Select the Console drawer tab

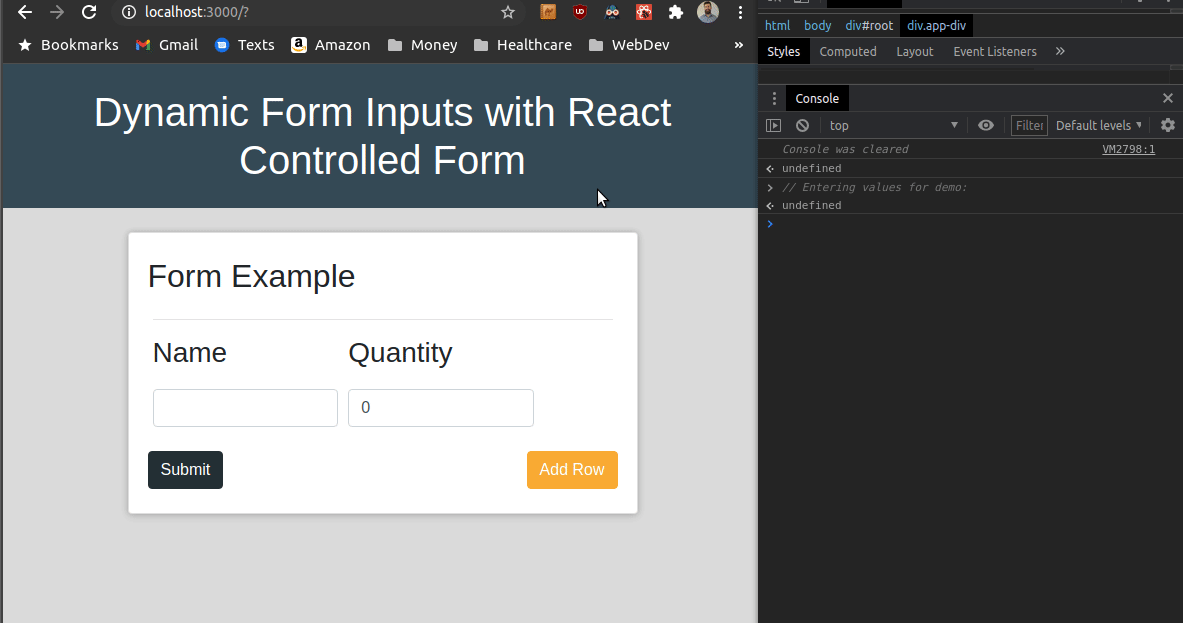[817, 99]
